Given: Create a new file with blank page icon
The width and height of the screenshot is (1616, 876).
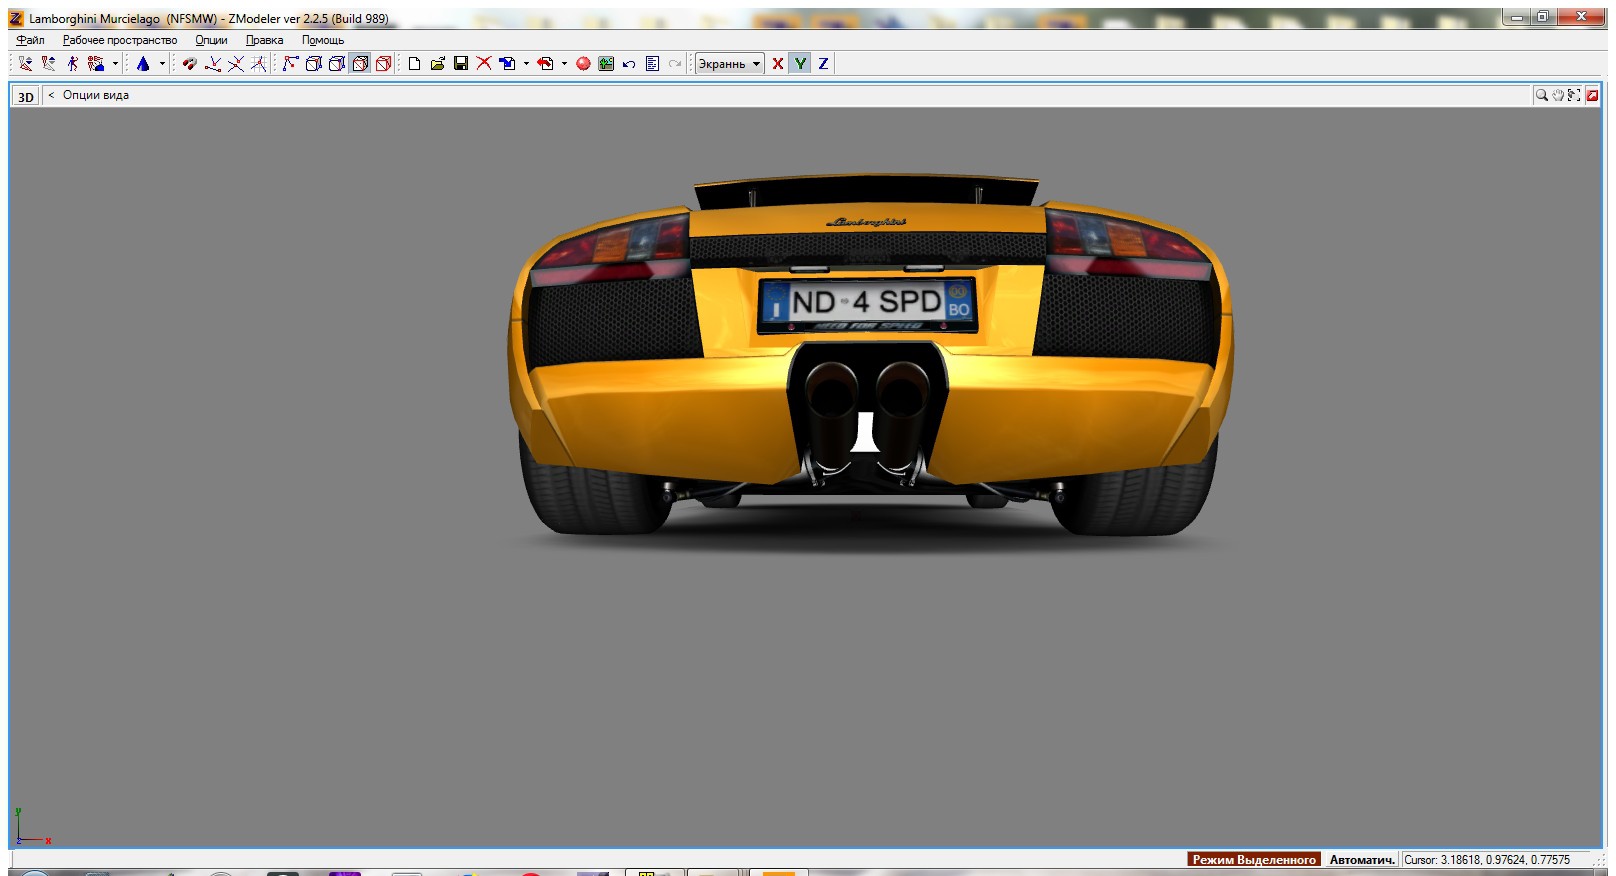Looking at the screenshot, I should click(x=414, y=63).
